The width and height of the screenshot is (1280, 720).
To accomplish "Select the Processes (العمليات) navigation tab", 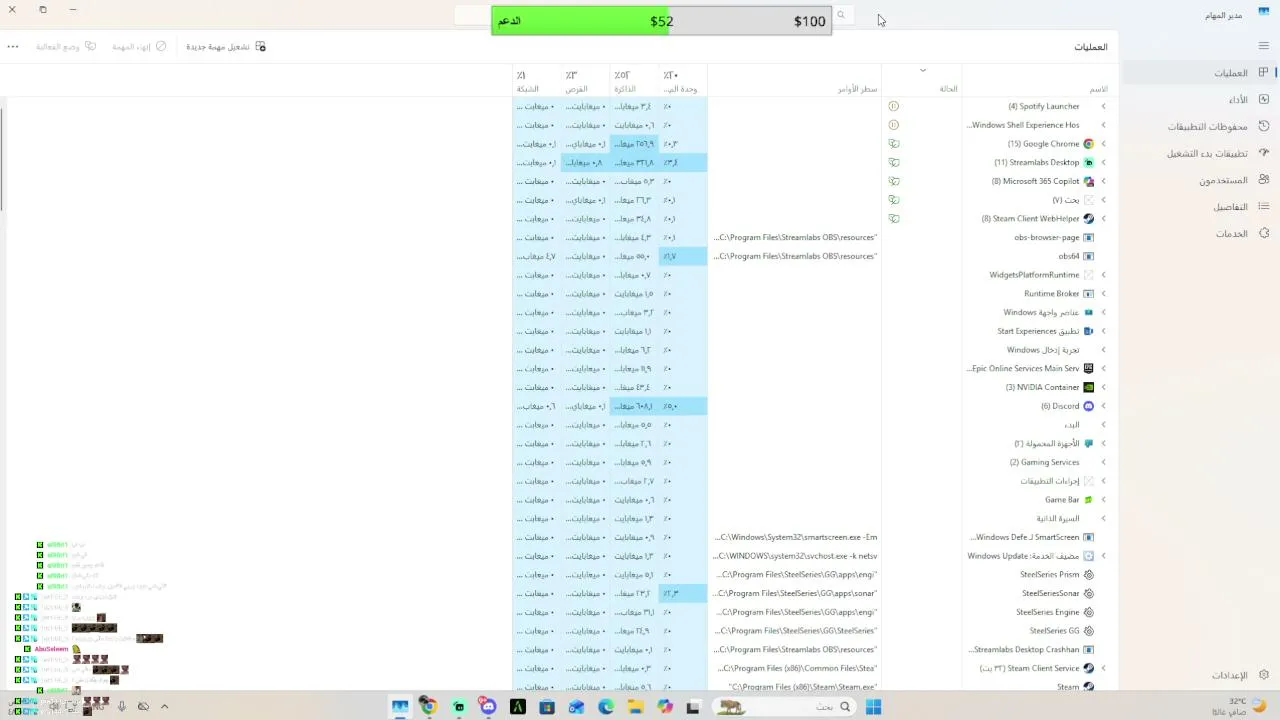I will click(1200, 73).
